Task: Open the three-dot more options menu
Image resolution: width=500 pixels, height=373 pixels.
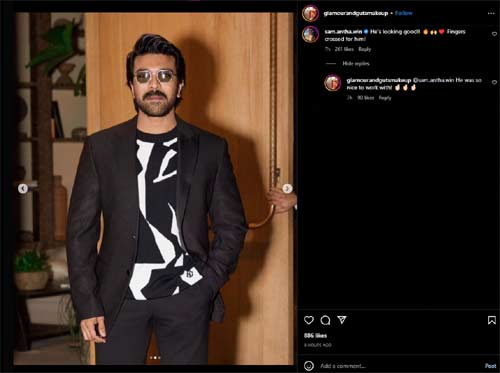Action: 491,13
